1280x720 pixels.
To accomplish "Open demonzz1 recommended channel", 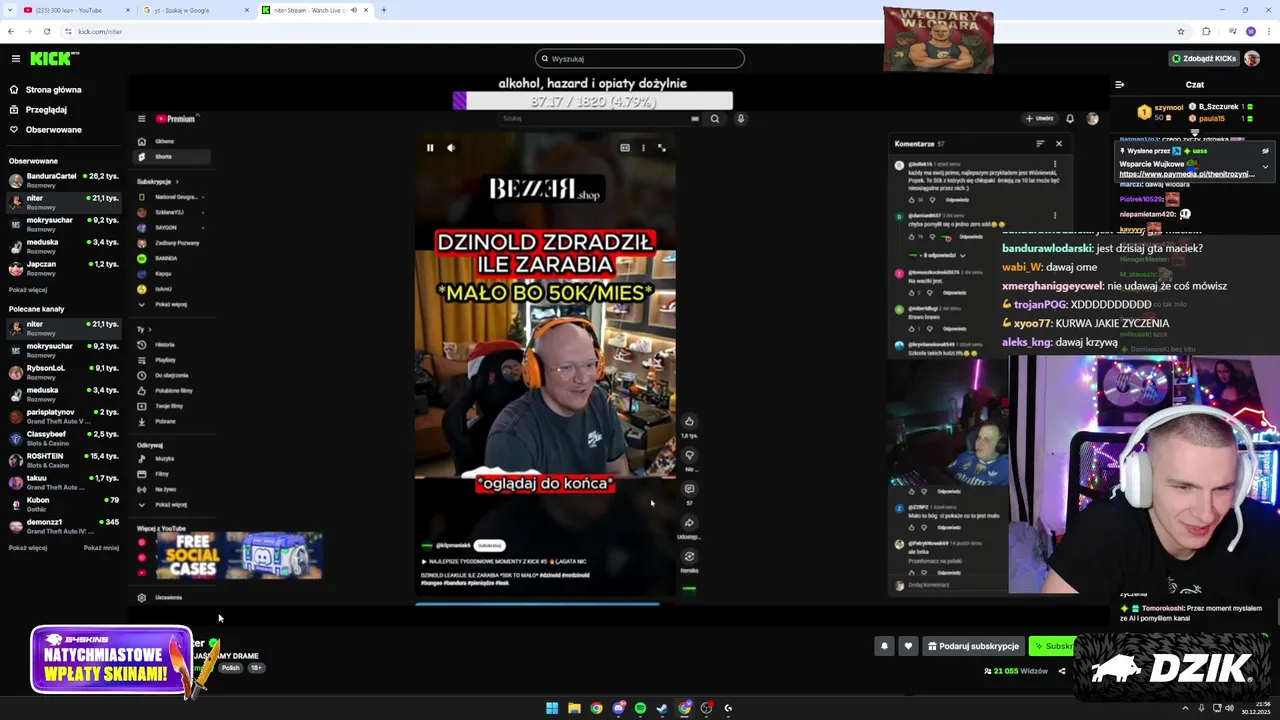I will [x=64, y=526].
